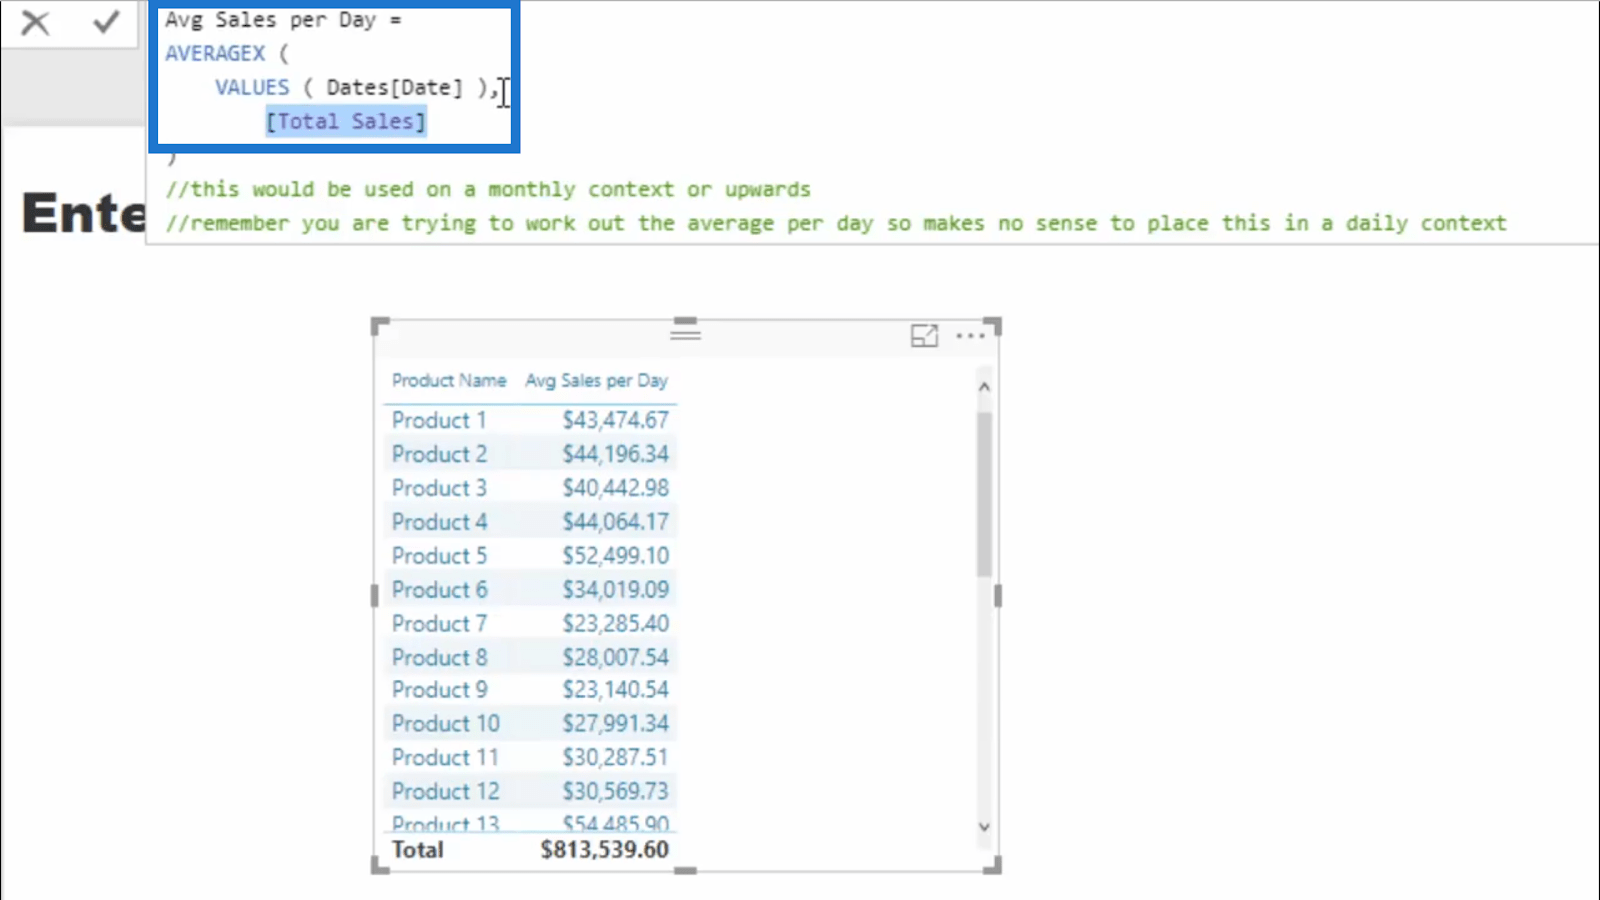This screenshot has width=1600, height=900.
Task: Click value $40,442.98
Action: coord(615,488)
